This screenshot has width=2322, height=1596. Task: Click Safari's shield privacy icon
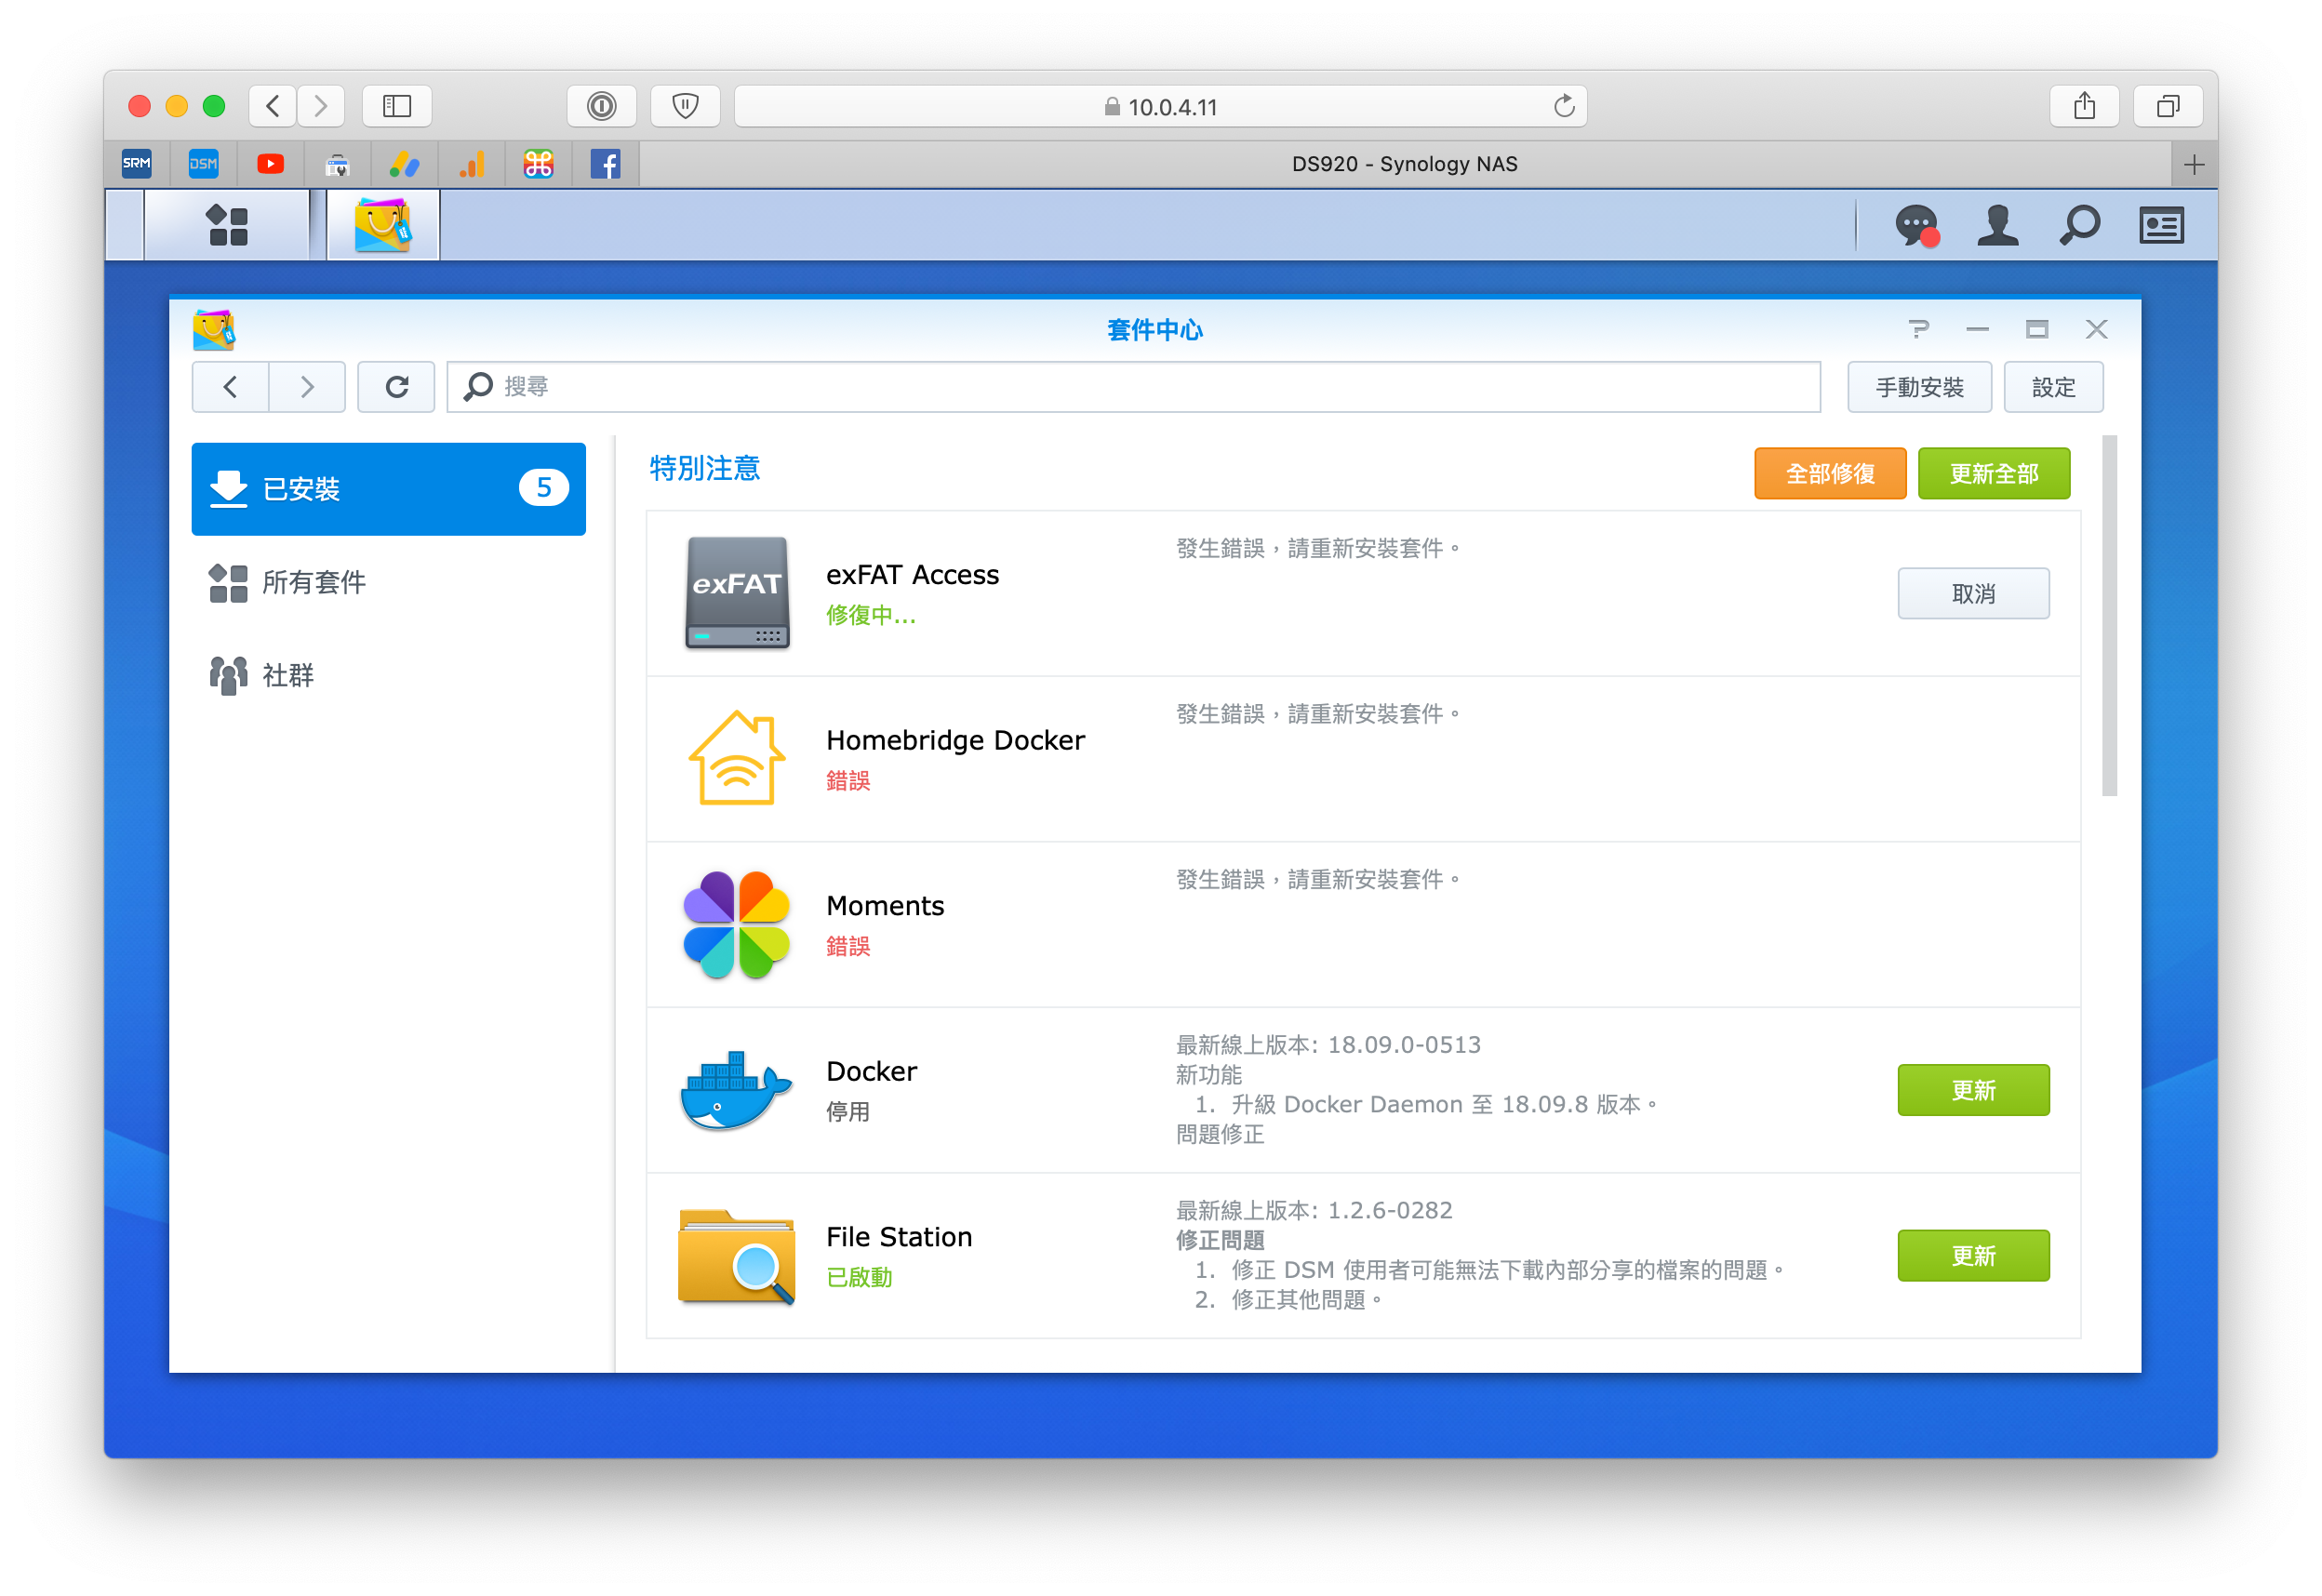685,106
